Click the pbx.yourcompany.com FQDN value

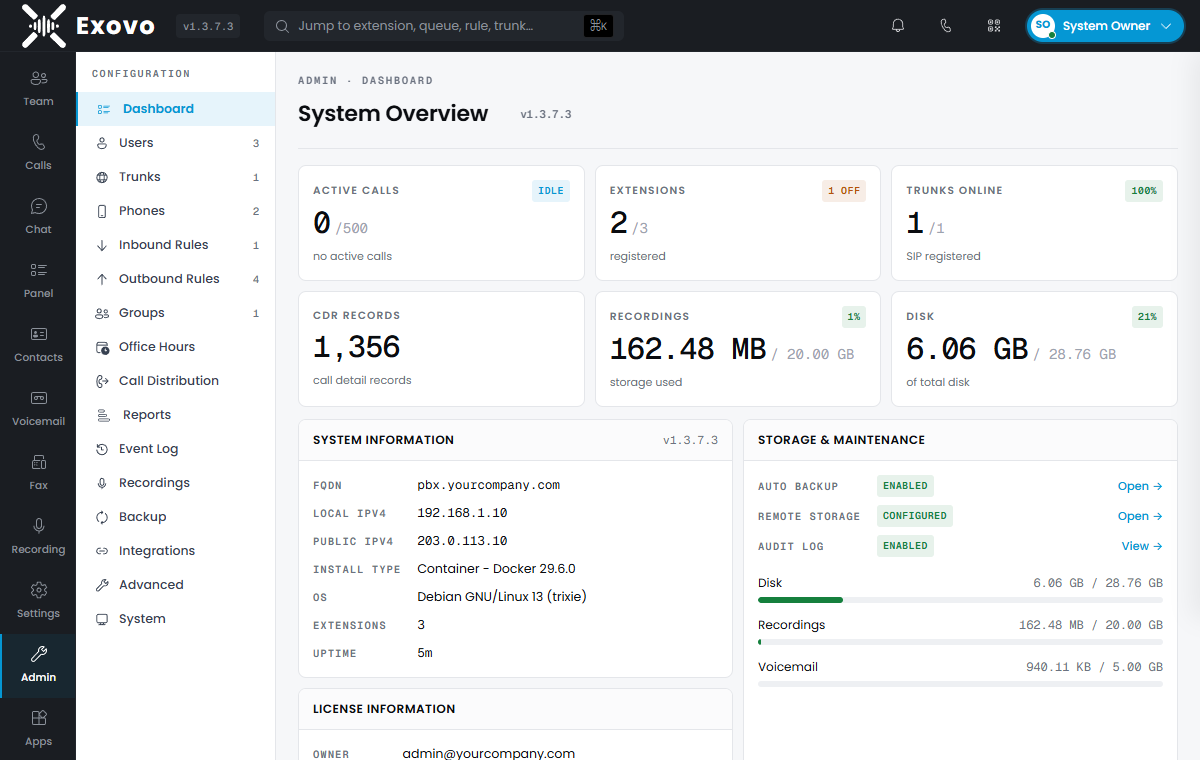coord(488,485)
